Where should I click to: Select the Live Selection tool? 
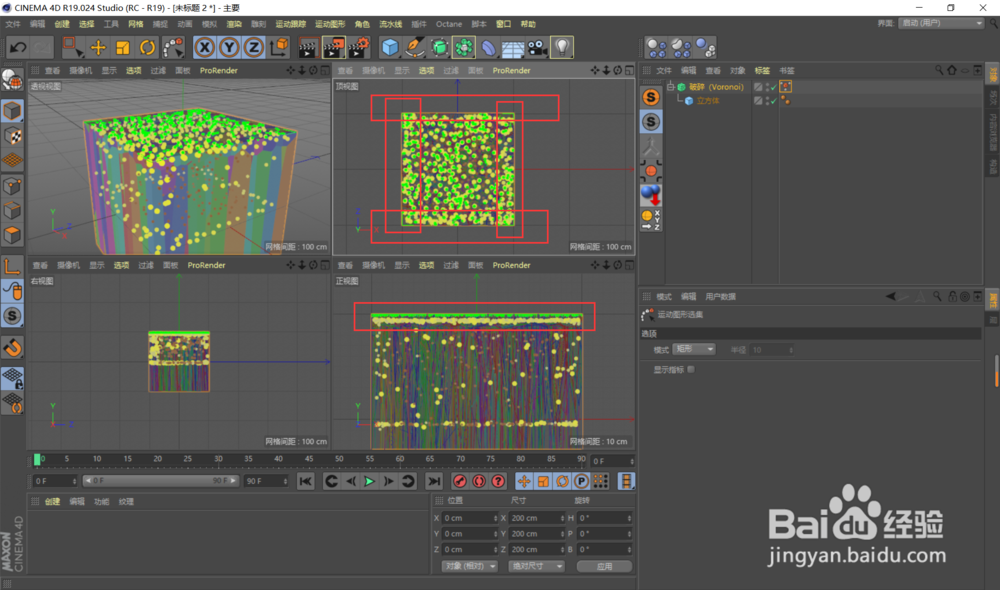tap(72, 48)
